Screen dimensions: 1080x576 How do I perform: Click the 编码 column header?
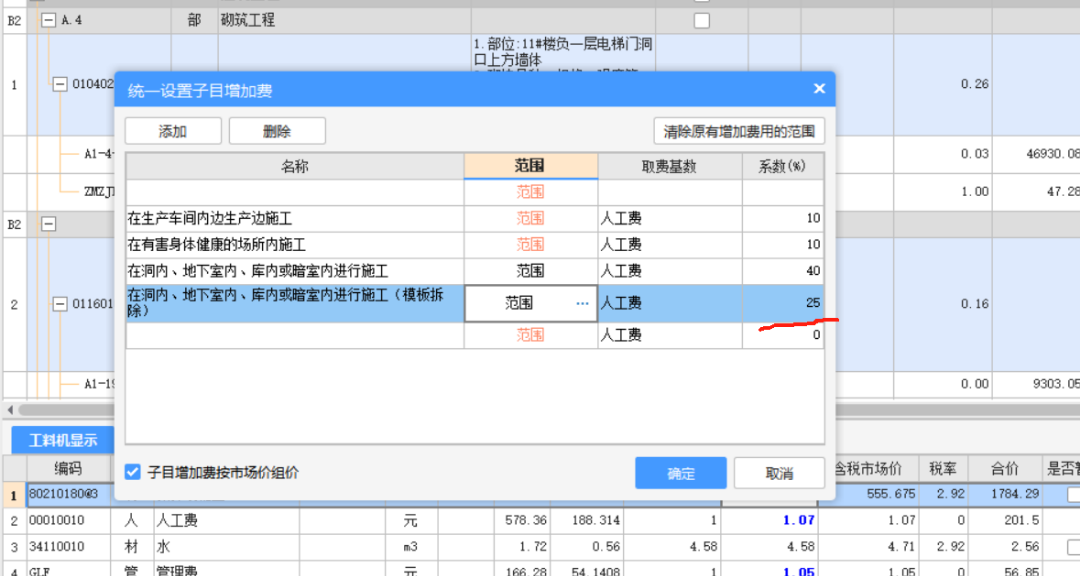click(x=68, y=469)
